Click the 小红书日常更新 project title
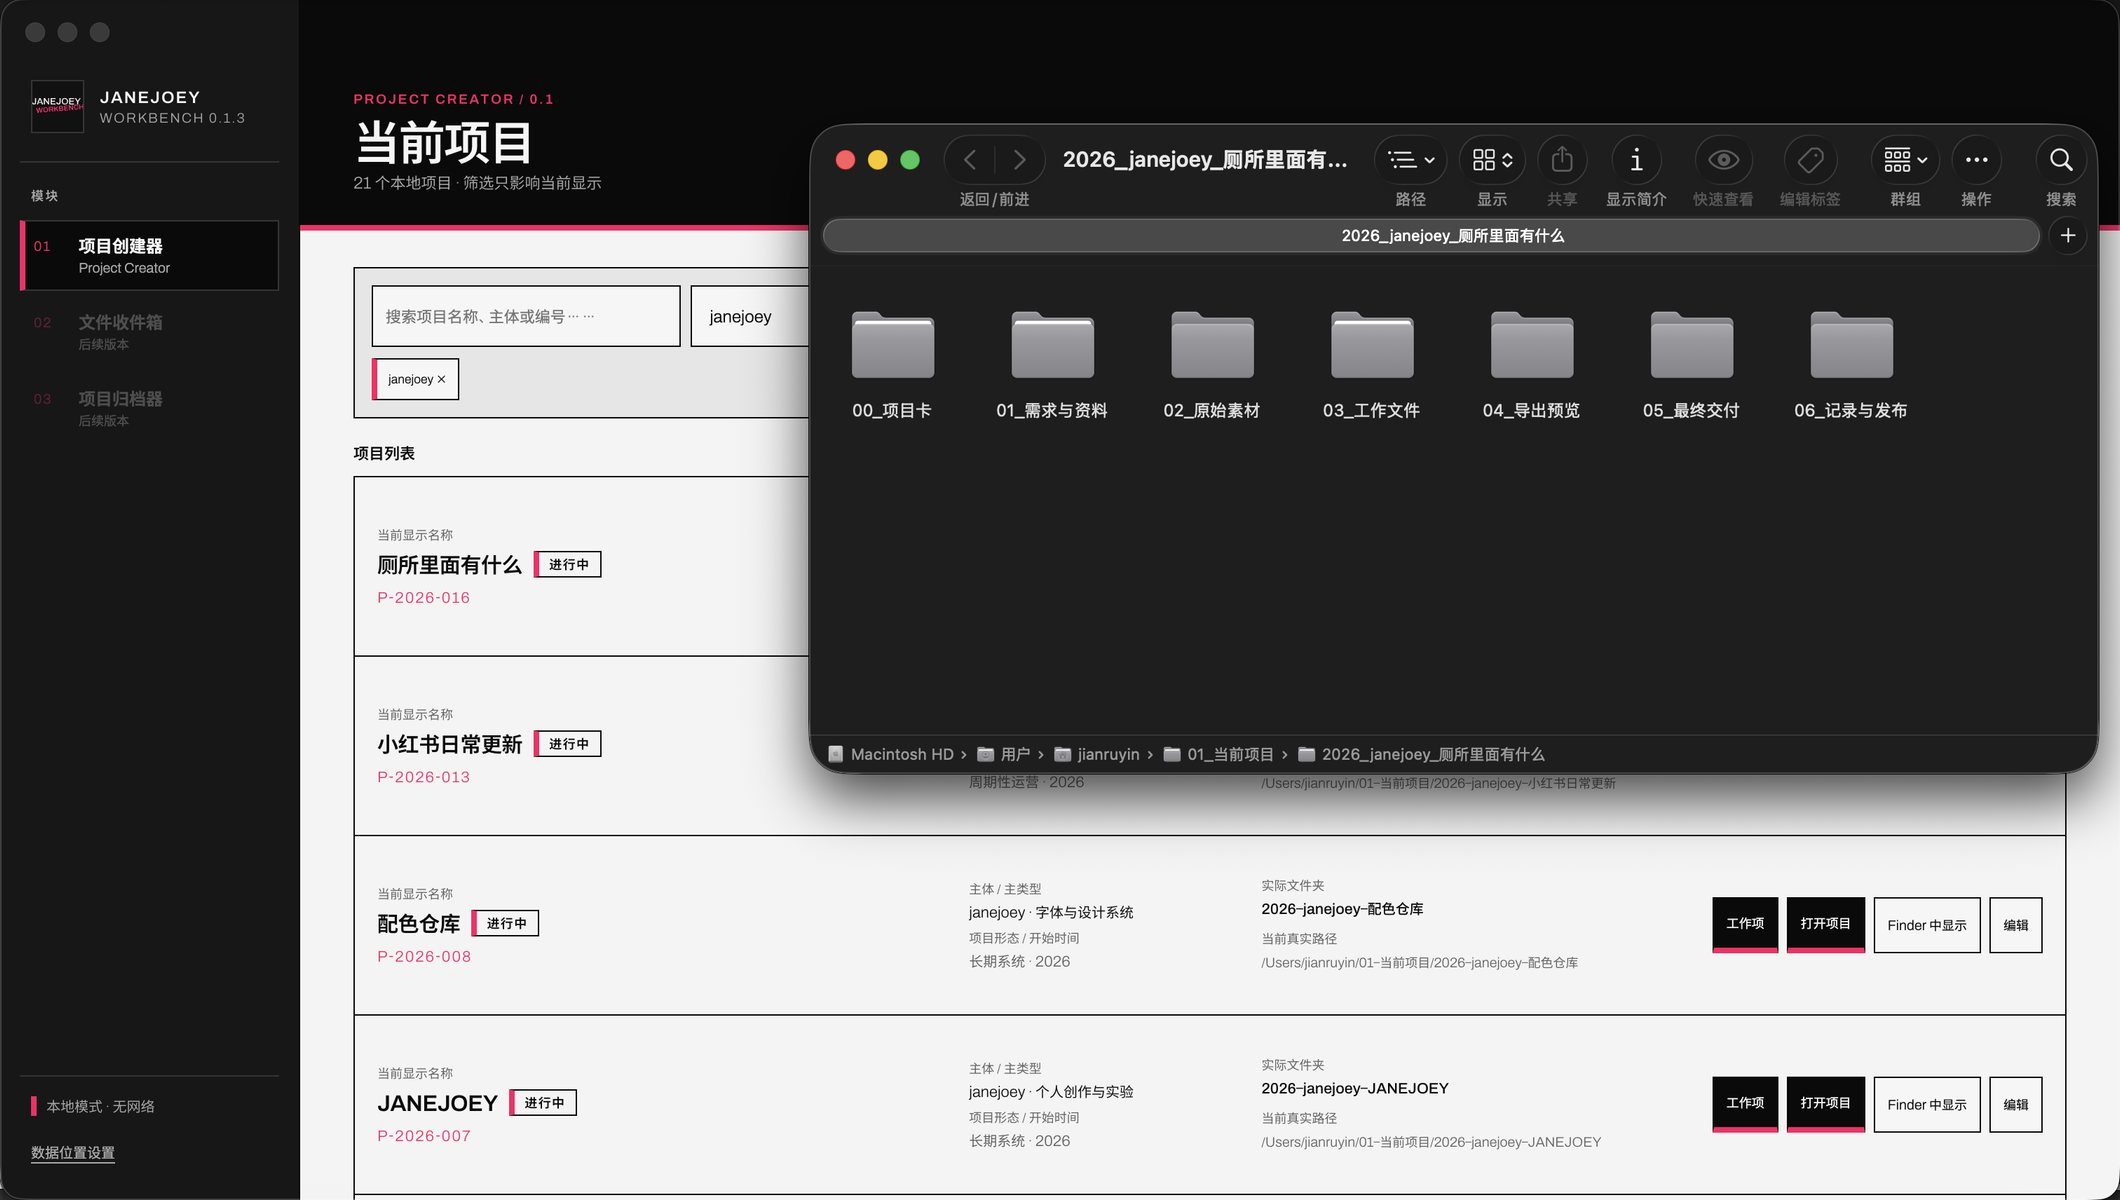The height and width of the screenshot is (1200, 2120). pyautogui.click(x=449, y=744)
